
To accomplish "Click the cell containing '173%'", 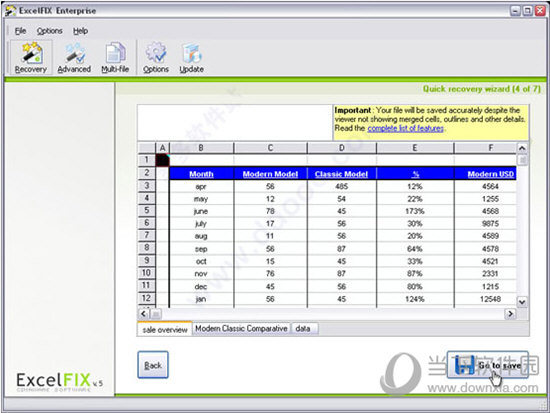I will point(415,211).
